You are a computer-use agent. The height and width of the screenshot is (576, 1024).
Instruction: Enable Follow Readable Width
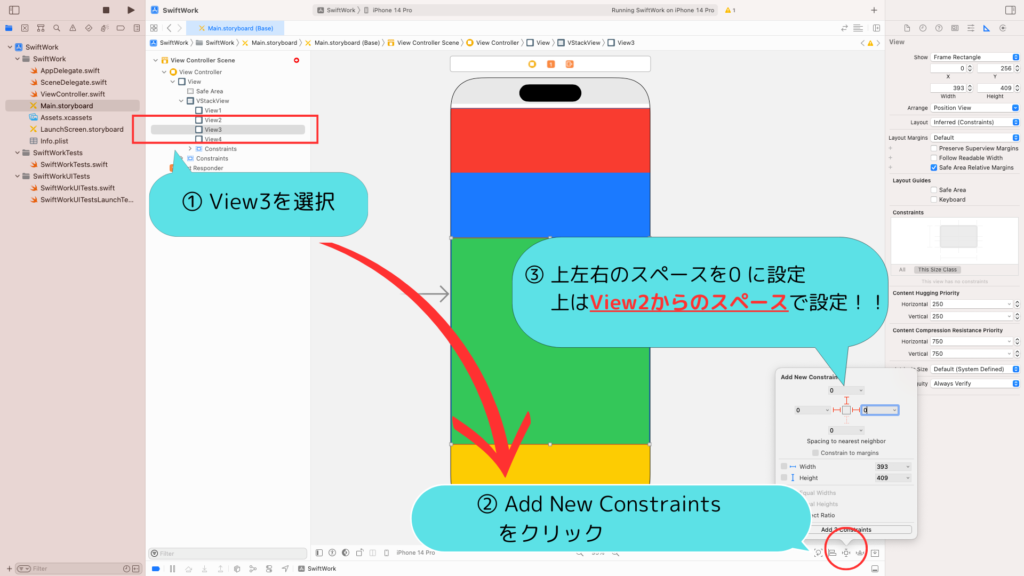coord(934,158)
